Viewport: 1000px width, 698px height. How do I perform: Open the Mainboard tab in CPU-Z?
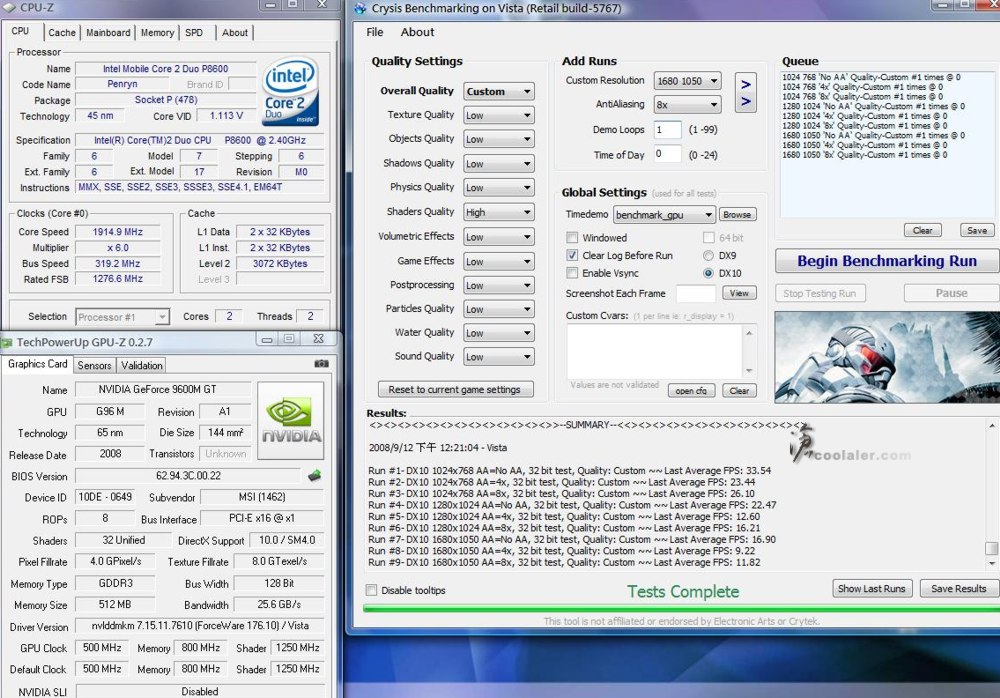click(108, 33)
